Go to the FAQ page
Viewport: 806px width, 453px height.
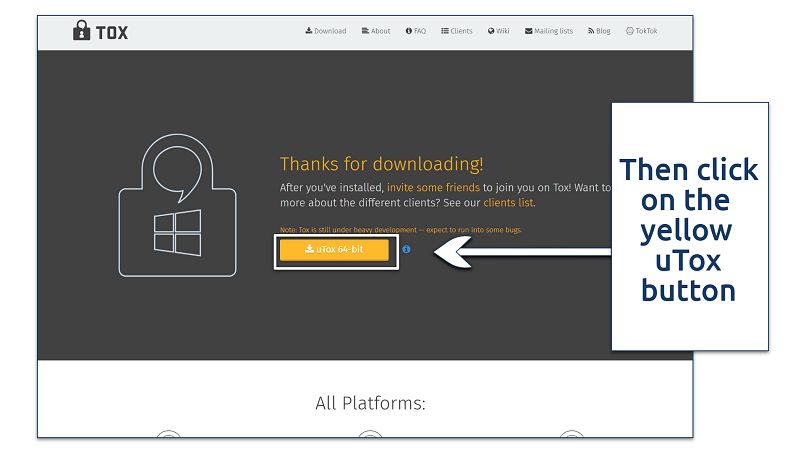pyautogui.click(x=416, y=31)
